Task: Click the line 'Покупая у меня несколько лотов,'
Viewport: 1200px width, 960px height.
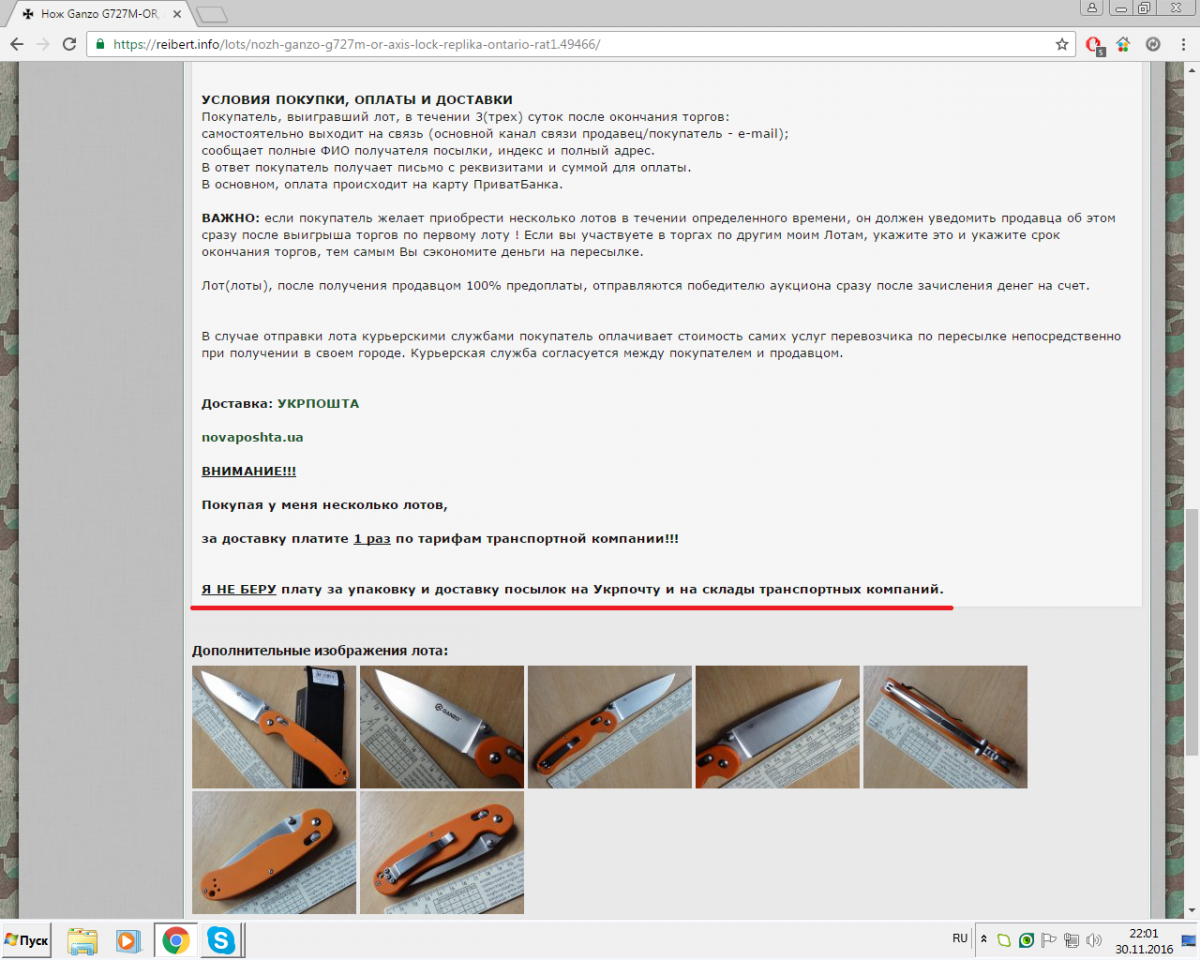Action: click(325, 505)
